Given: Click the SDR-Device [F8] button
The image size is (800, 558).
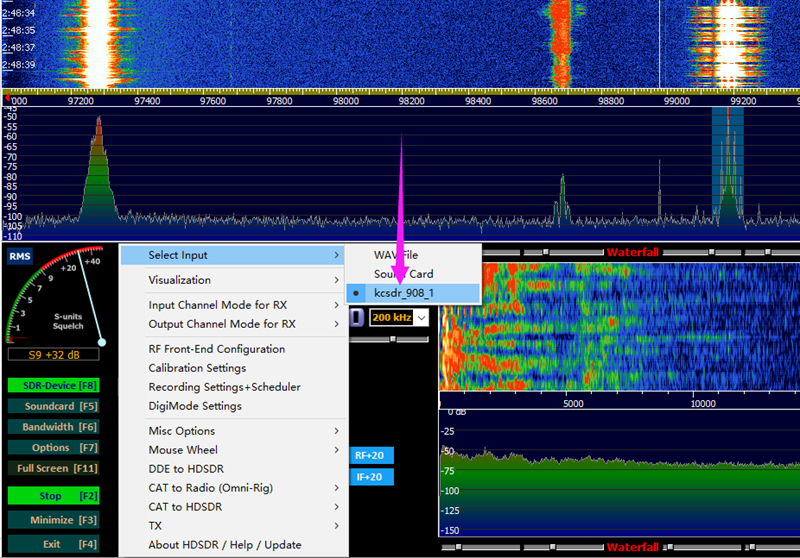Looking at the screenshot, I should pyautogui.click(x=52, y=385).
